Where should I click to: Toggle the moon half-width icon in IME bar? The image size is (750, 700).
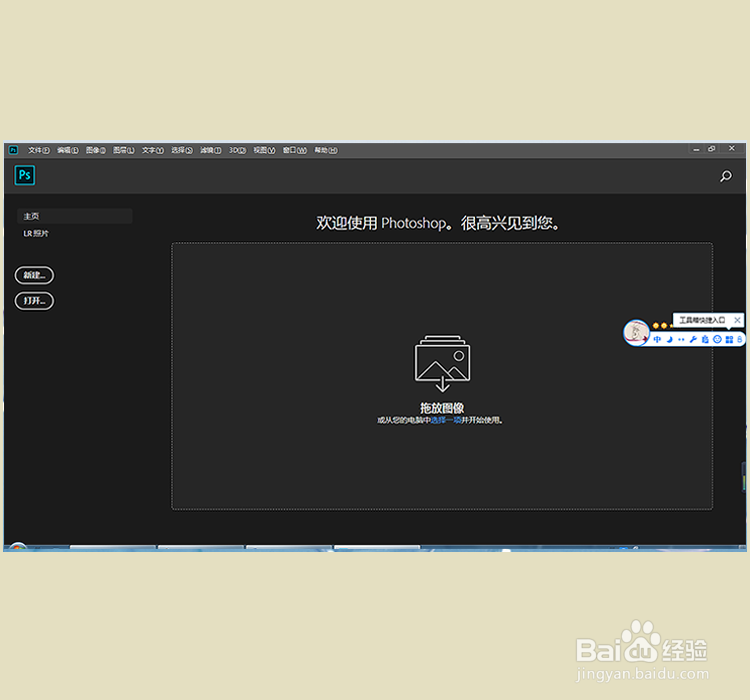670,339
